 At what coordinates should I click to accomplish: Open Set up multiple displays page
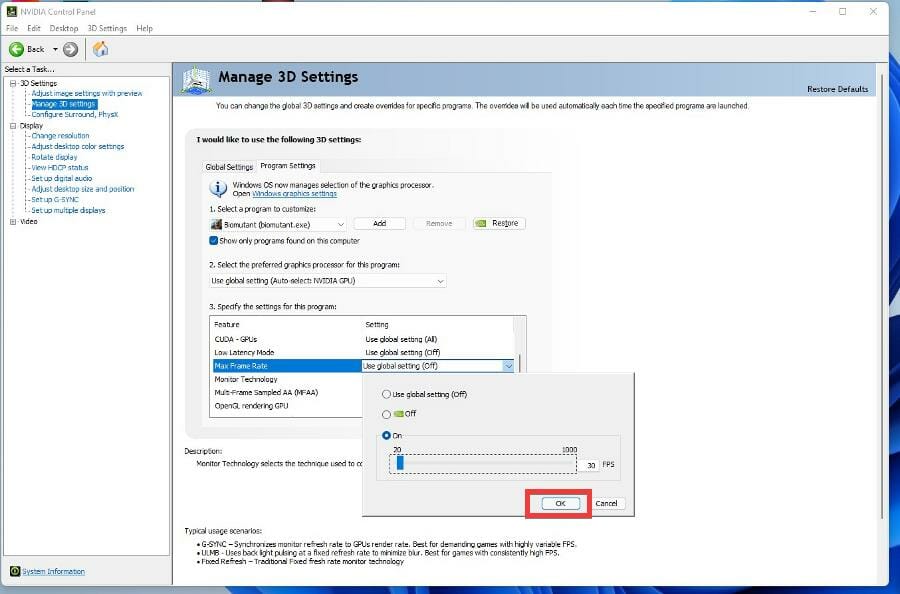click(x=68, y=211)
